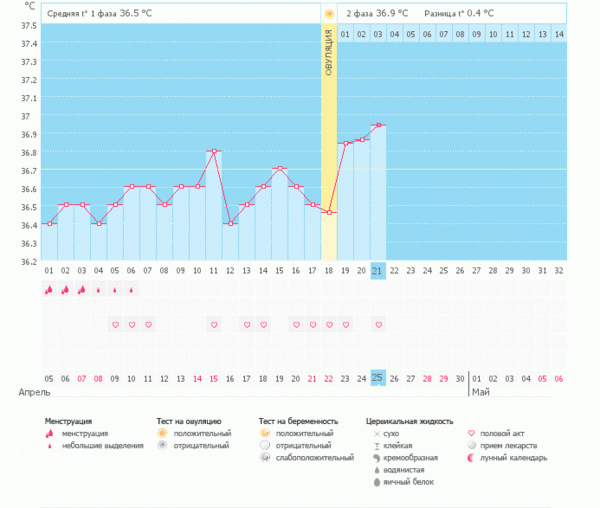
Task: Click the positive pregnancy test legend icon
Action: tap(264, 433)
